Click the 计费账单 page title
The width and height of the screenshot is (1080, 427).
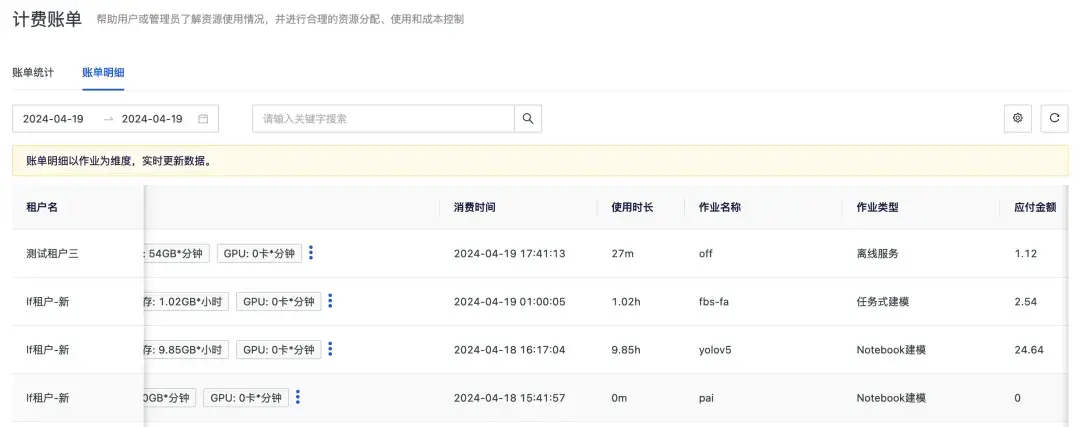click(48, 19)
